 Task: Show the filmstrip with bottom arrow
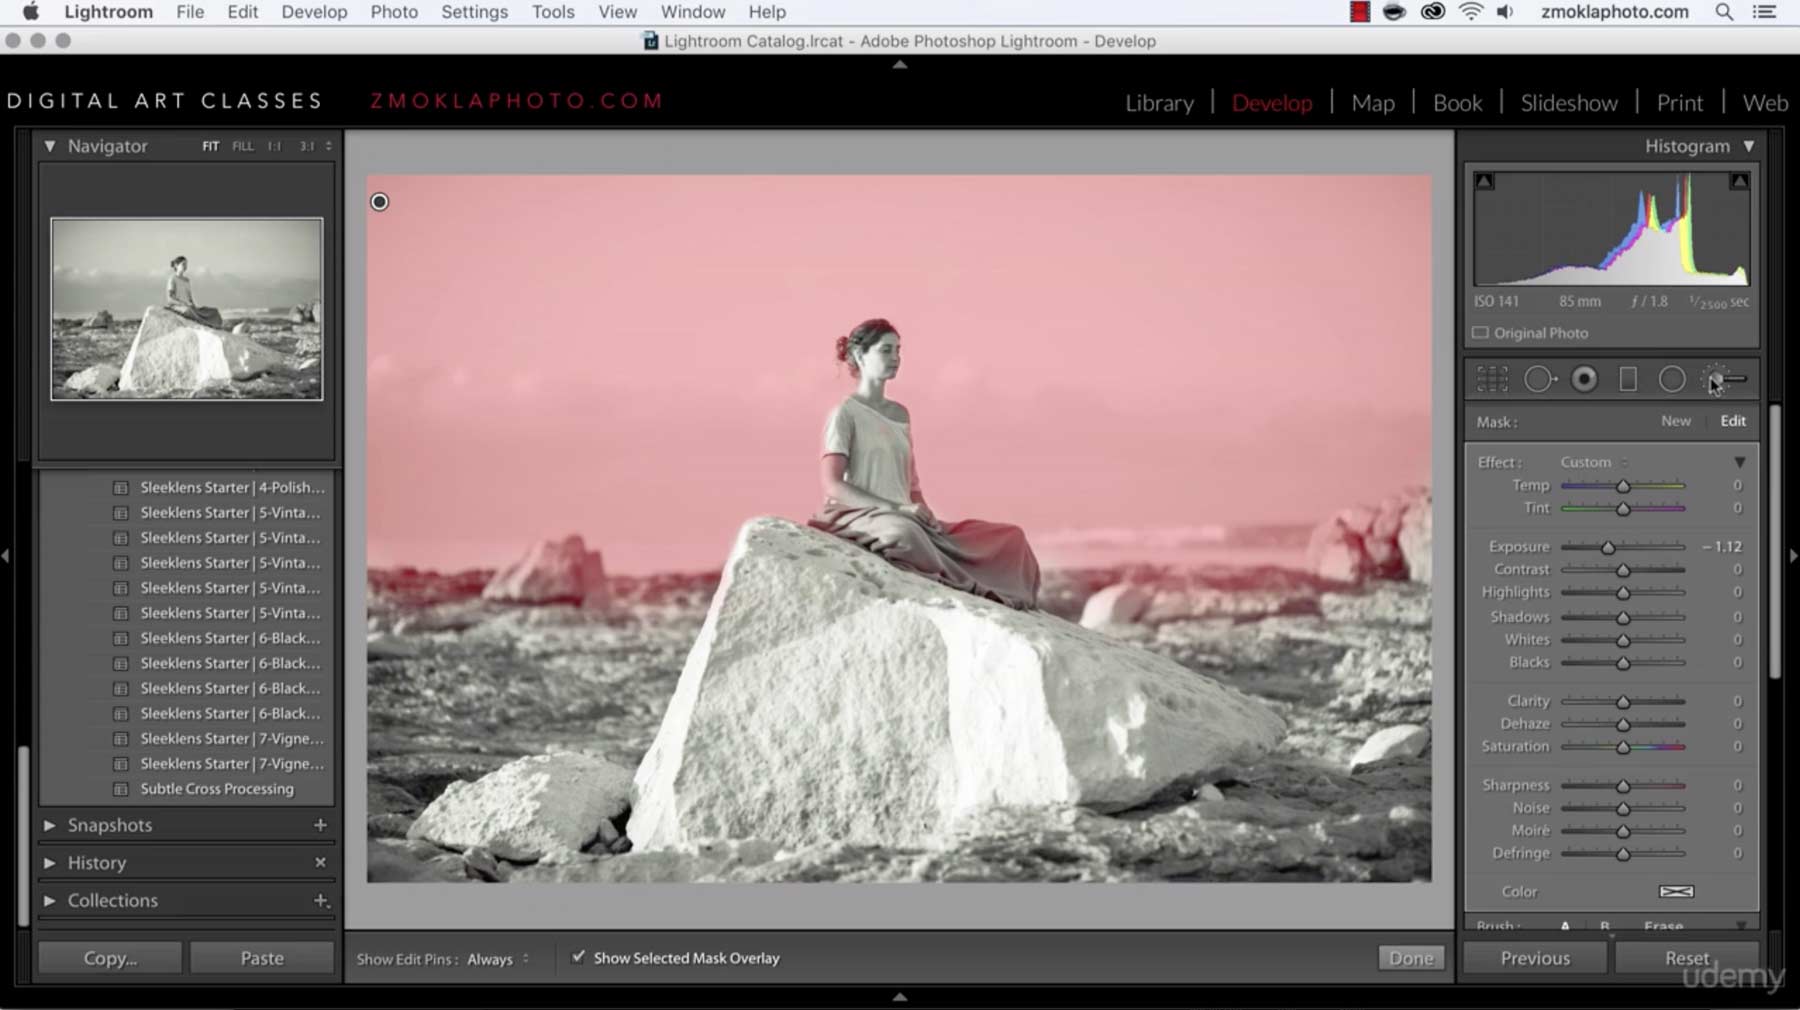click(900, 996)
